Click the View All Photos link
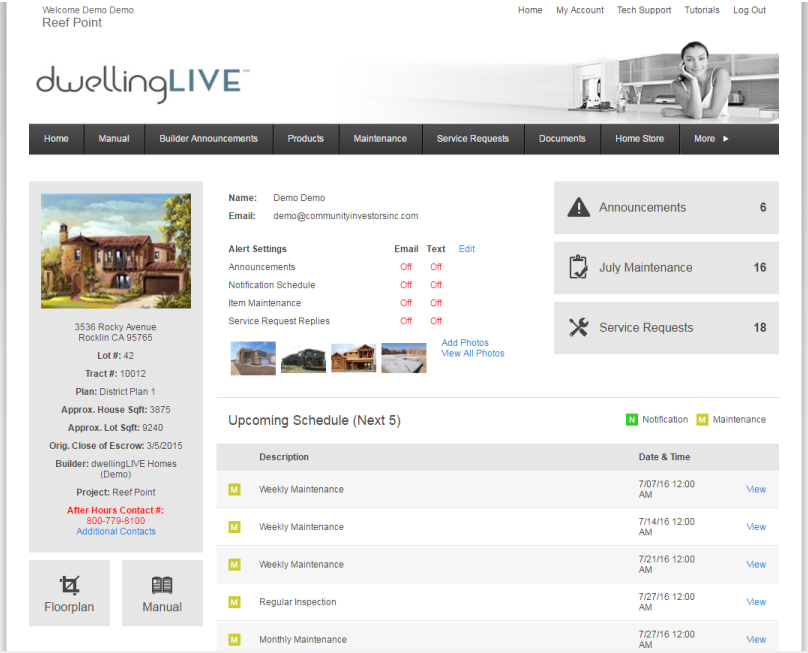Screen dimensions: 808x653 click(x=472, y=352)
